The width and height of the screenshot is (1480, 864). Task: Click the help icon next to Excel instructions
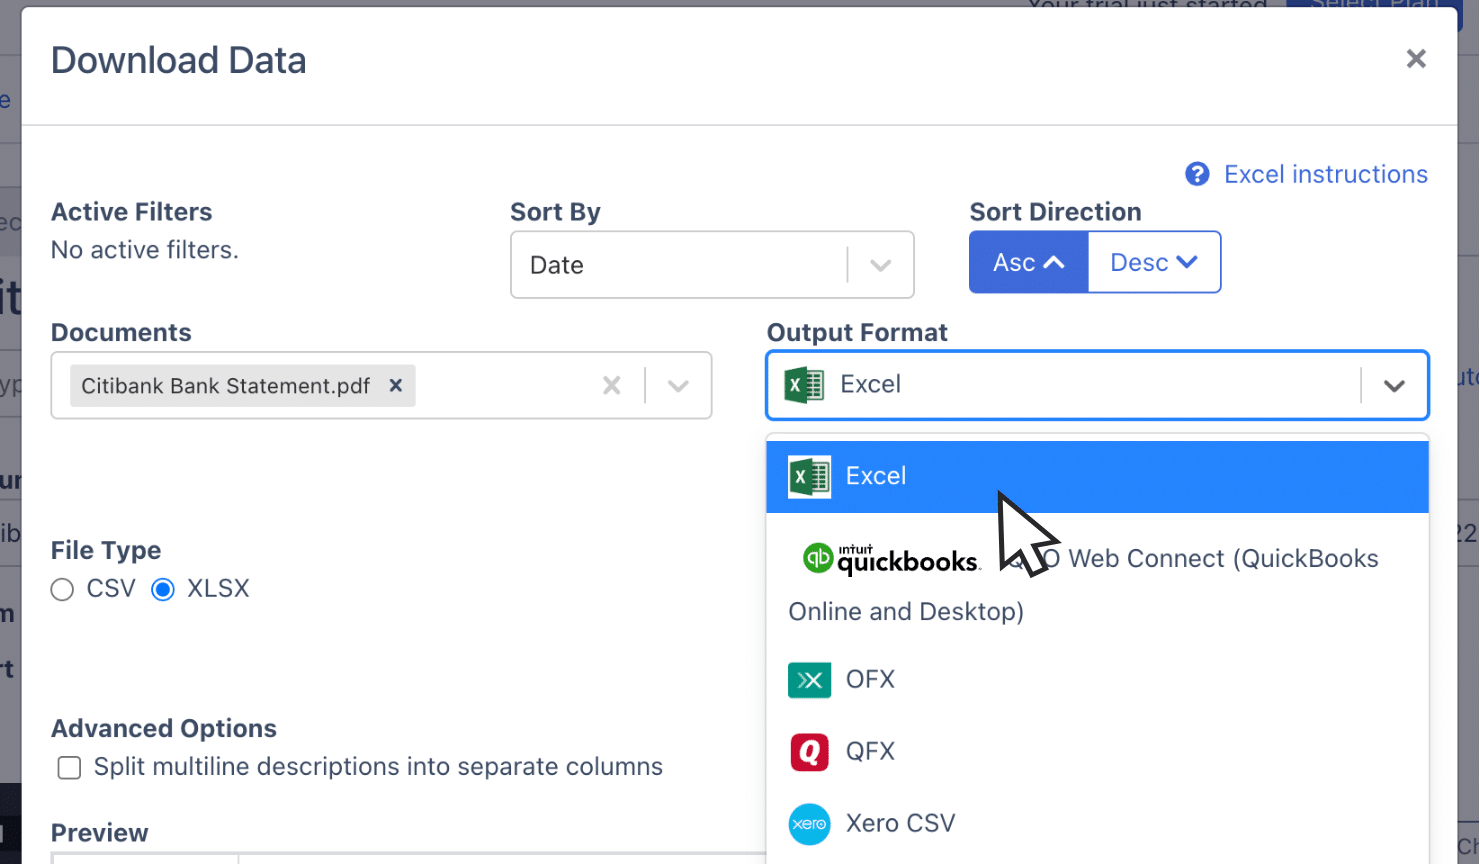[x=1197, y=173]
